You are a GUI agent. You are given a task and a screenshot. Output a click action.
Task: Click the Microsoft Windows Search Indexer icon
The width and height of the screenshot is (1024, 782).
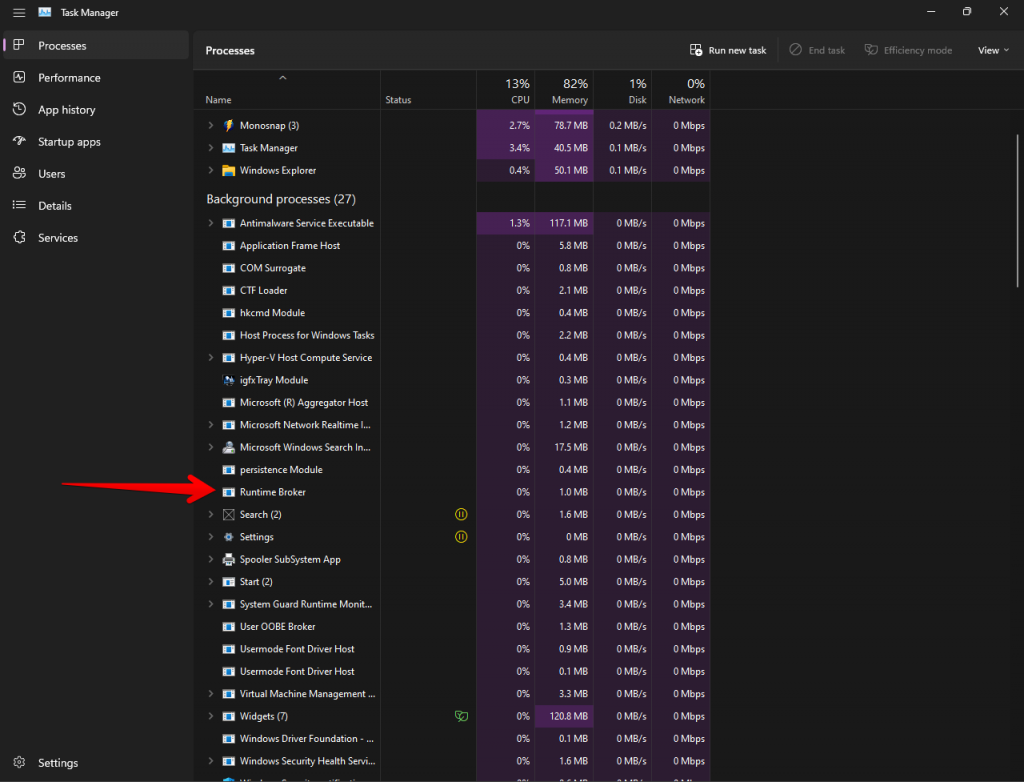[229, 447]
